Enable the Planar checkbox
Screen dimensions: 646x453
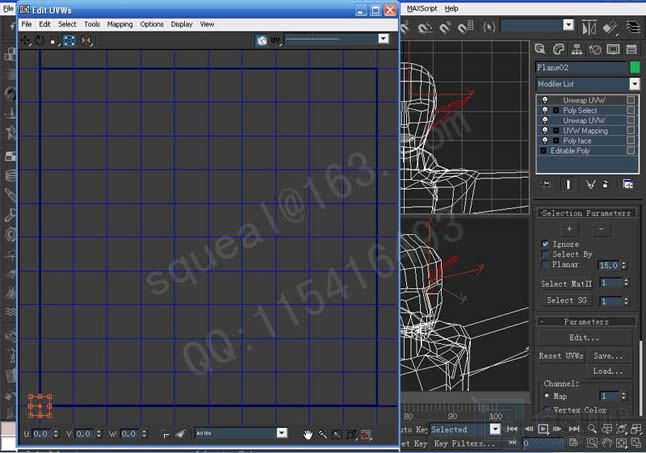(x=545, y=265)
